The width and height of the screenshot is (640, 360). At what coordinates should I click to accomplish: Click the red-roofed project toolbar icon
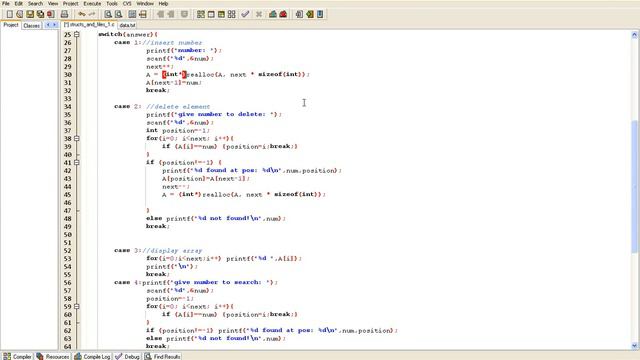click(283, 14)
